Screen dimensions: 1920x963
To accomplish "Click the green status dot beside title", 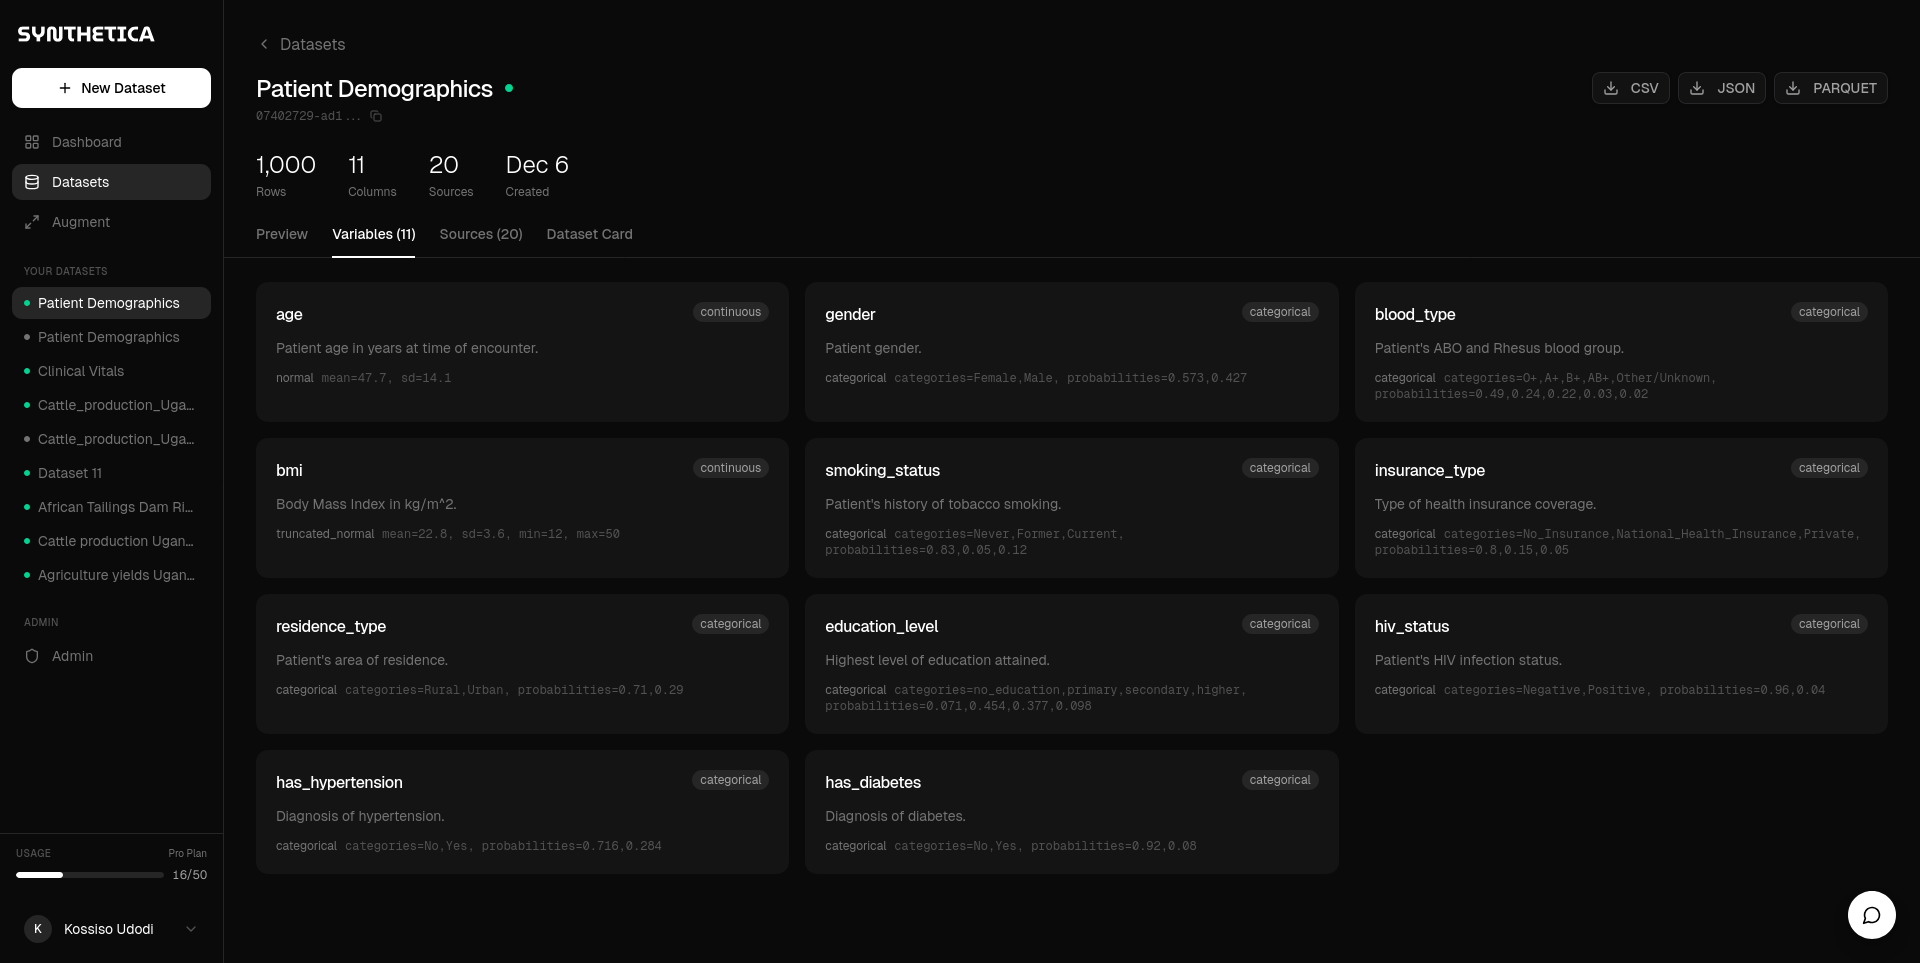I will [509, 88].
